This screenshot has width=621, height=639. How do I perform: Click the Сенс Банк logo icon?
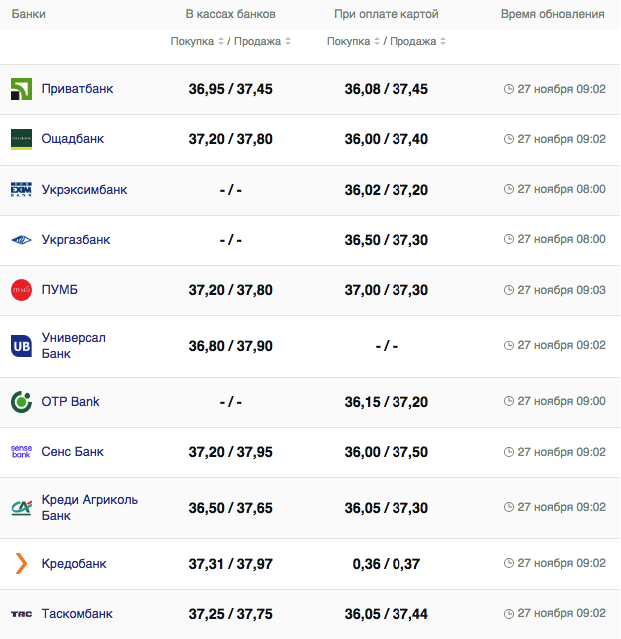21,452
